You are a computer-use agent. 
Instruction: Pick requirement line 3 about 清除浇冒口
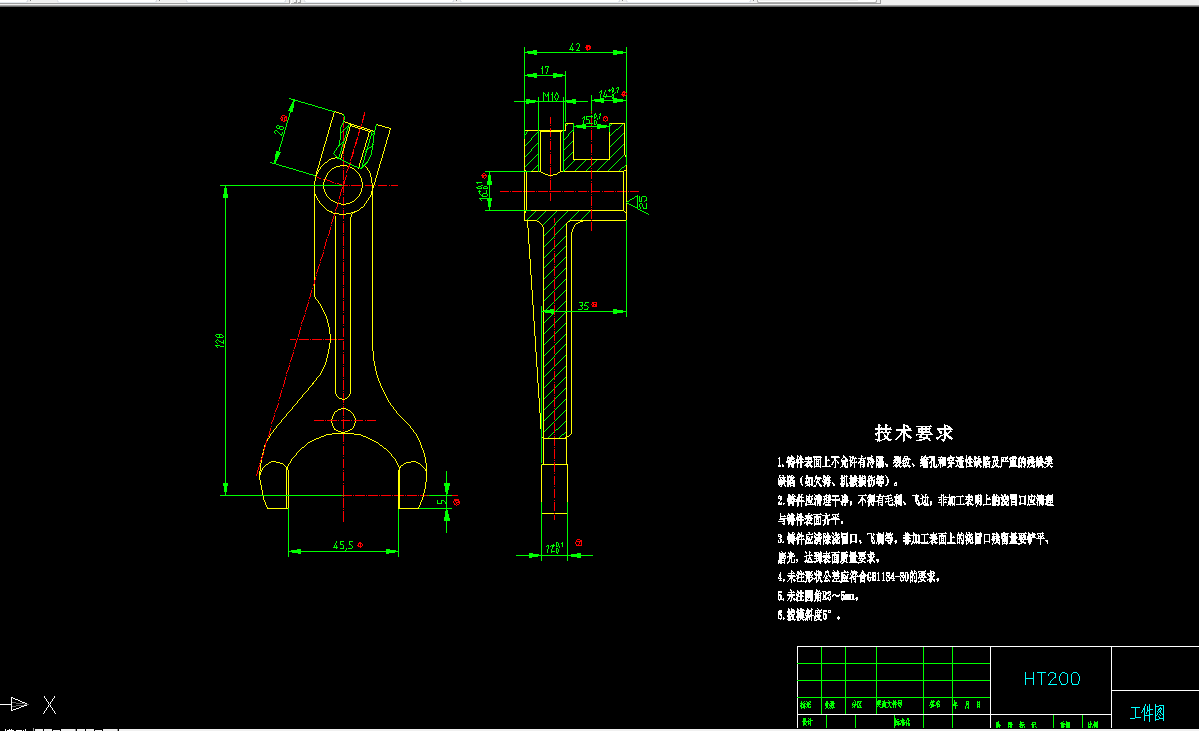(x=914, y=548)
